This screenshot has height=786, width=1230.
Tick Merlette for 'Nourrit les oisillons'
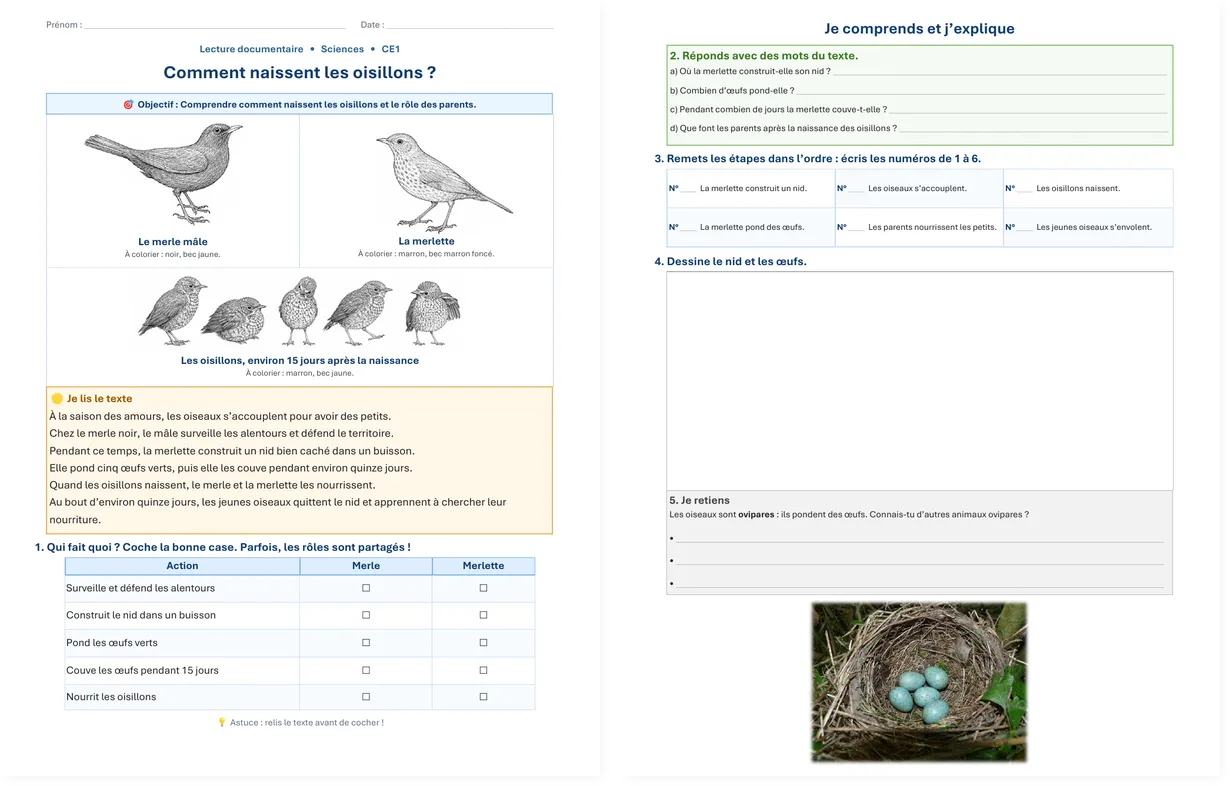[x=483, y=696]
